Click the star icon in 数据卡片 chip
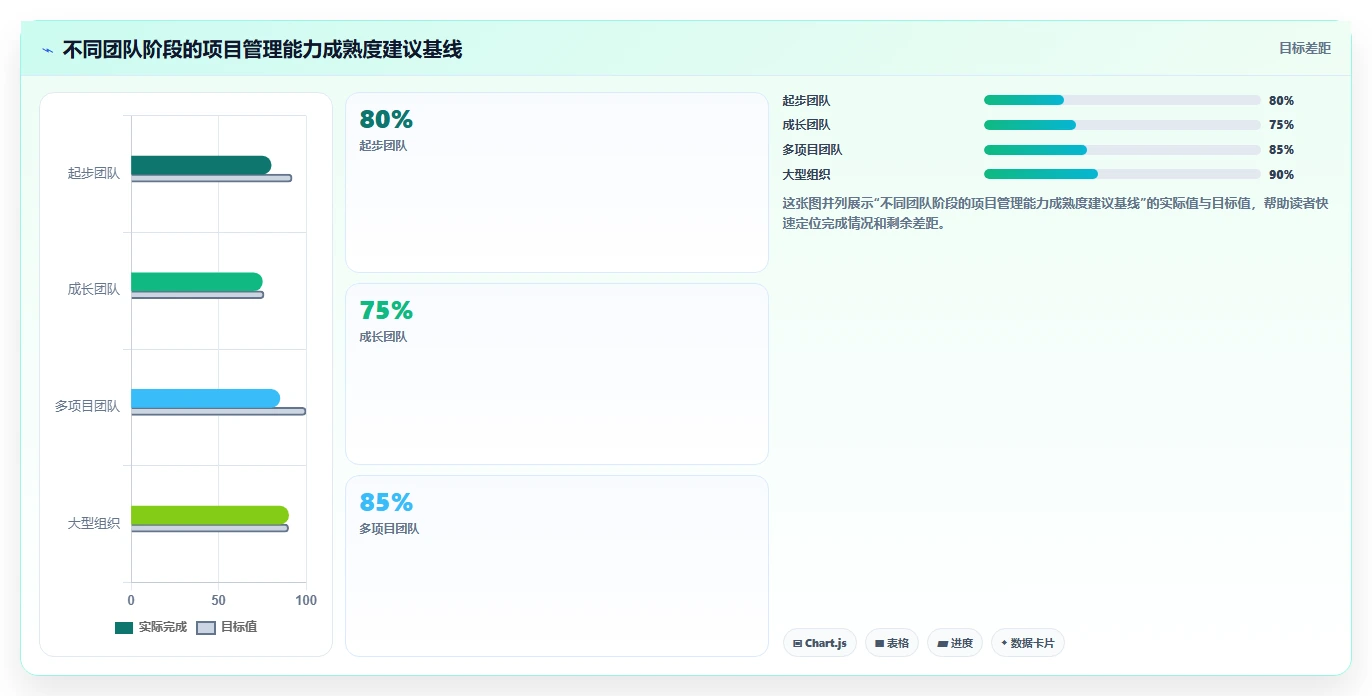 tap(1004, 643)
